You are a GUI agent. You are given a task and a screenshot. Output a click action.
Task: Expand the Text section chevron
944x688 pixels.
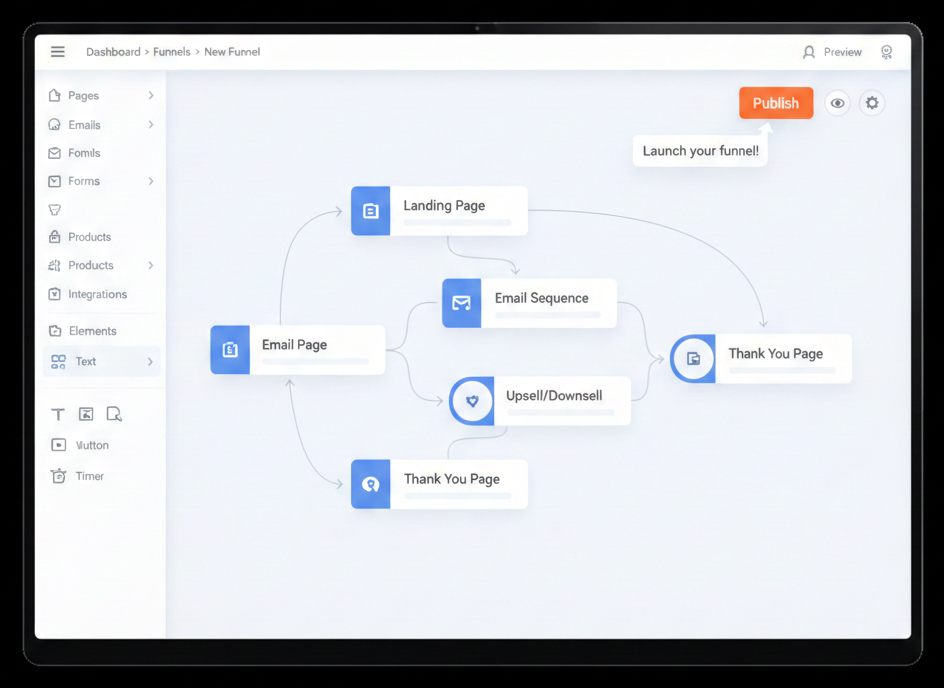coord(152,361)
